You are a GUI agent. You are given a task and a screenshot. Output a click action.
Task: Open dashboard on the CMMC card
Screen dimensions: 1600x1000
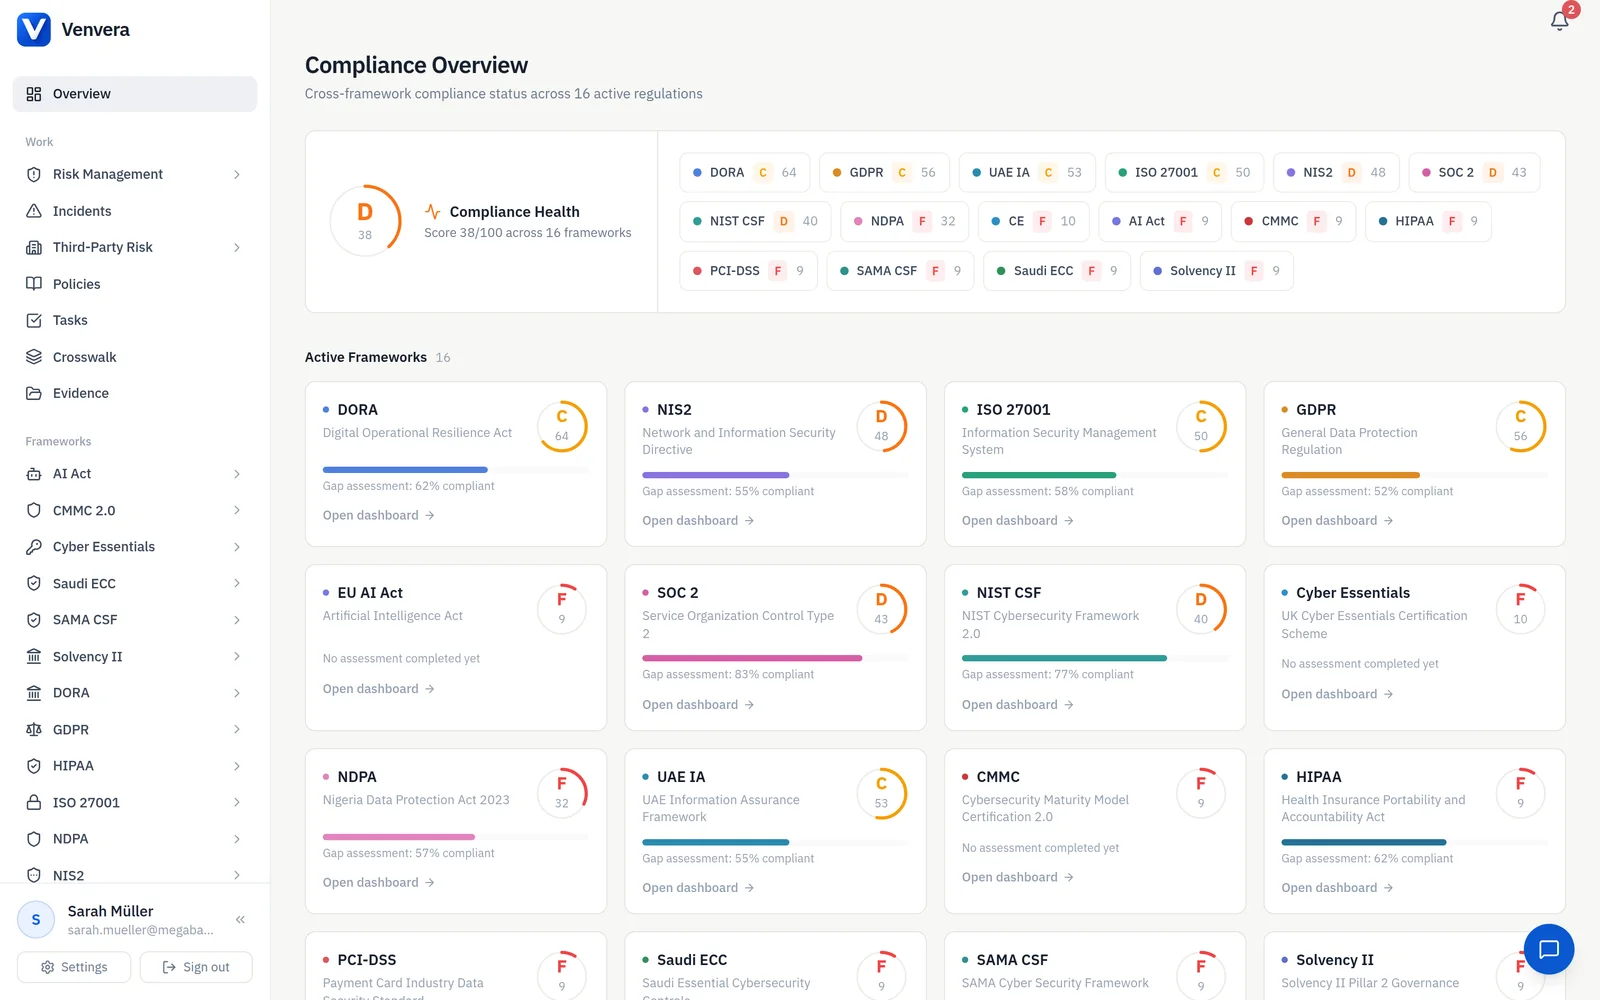[x=1018, y=877]
